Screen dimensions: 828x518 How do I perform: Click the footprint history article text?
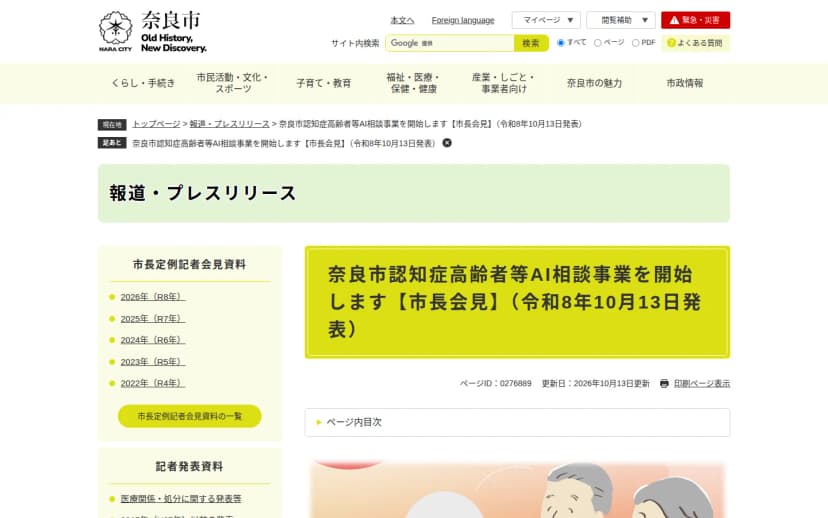pos(285,143)
